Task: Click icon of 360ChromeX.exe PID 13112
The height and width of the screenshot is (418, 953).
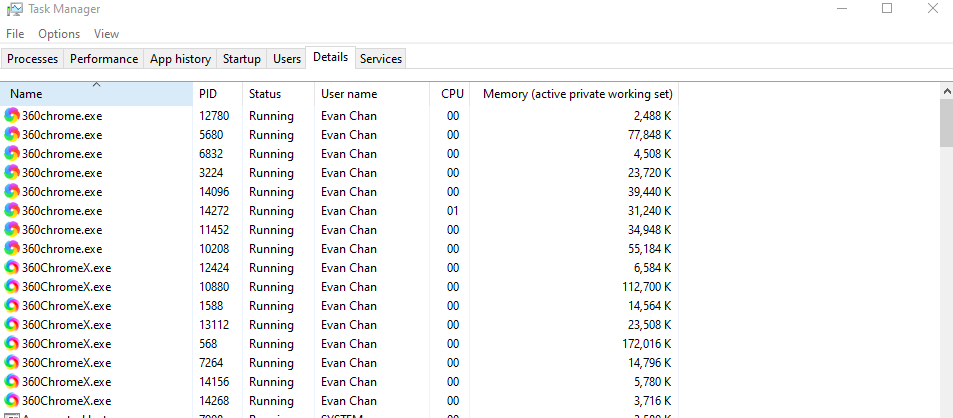Action: (12, 325)
